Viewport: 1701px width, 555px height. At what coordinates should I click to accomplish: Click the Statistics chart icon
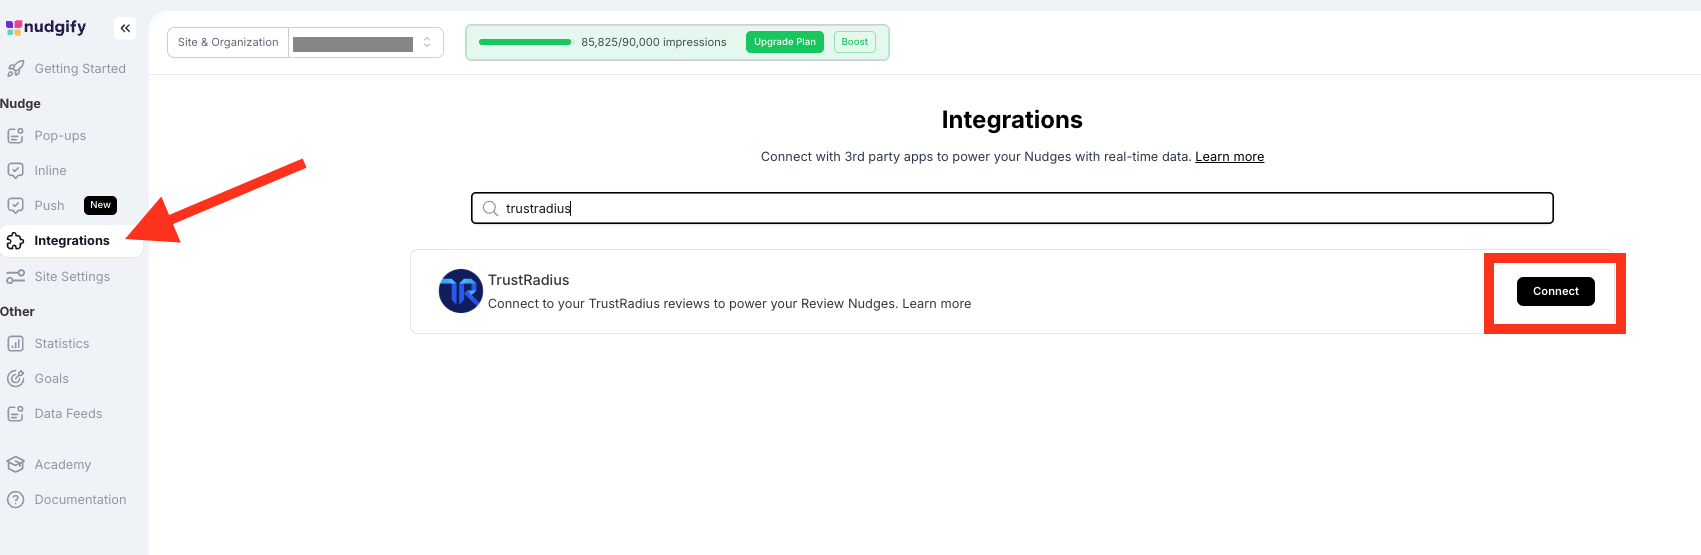coord(15,344)
